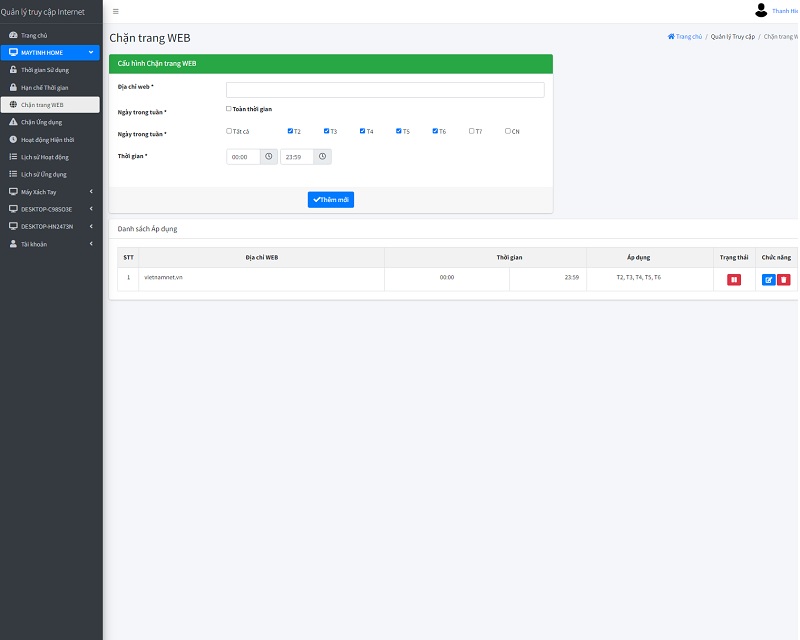Click the user avatar icon at top right

[x=761, y=11]
